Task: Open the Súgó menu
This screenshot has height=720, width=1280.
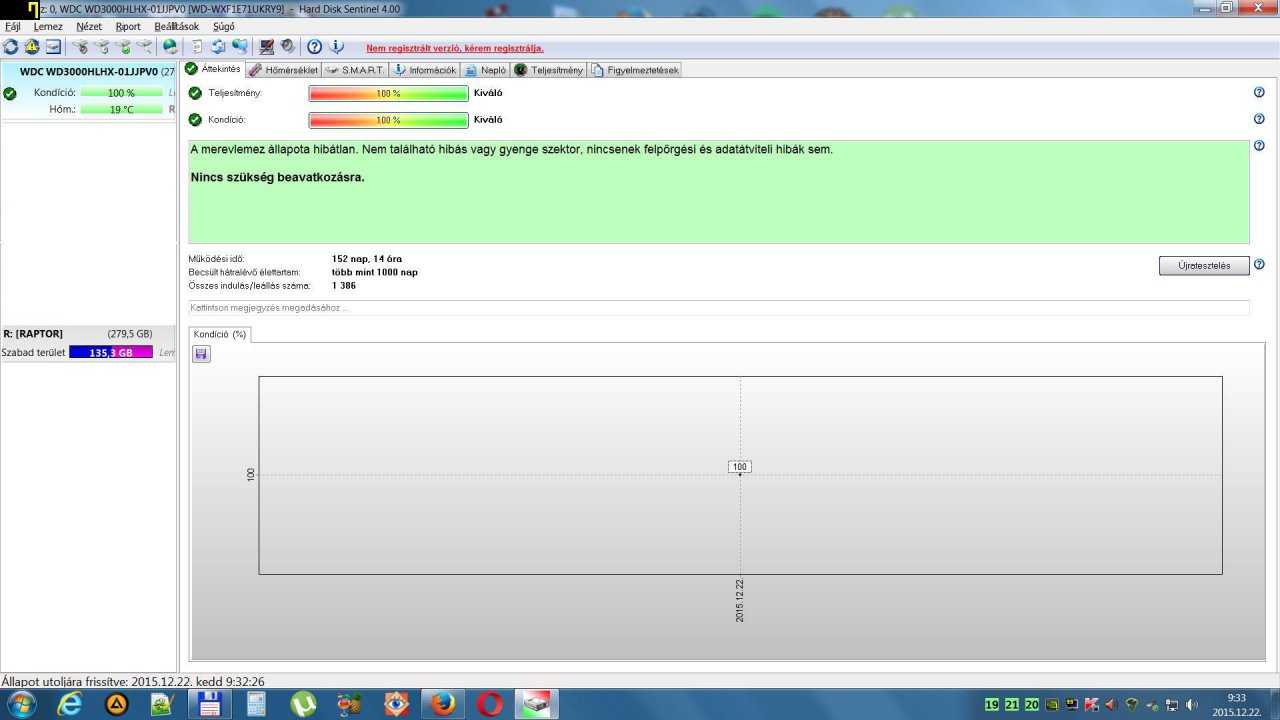Action: (224, 26)
